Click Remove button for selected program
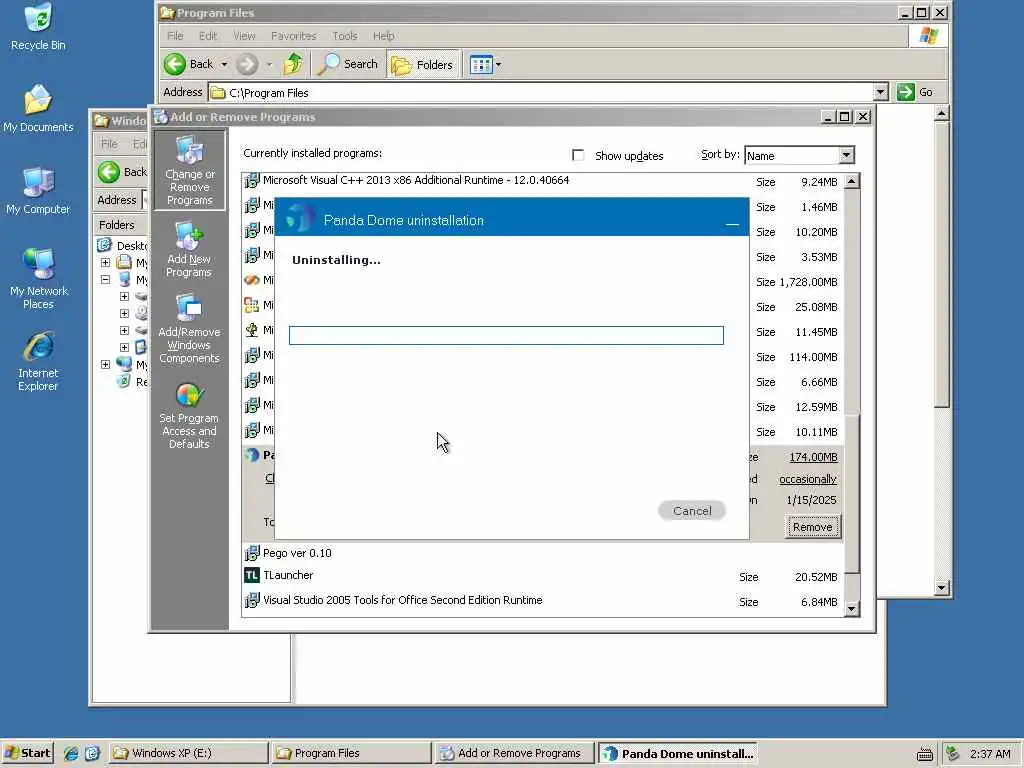Viewport: 1024px width, 768px height. pos(812,526)
